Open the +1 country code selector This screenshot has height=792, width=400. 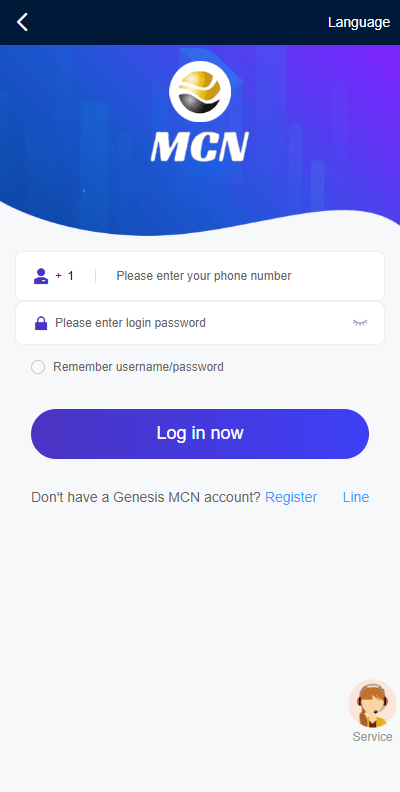(65, 276)
